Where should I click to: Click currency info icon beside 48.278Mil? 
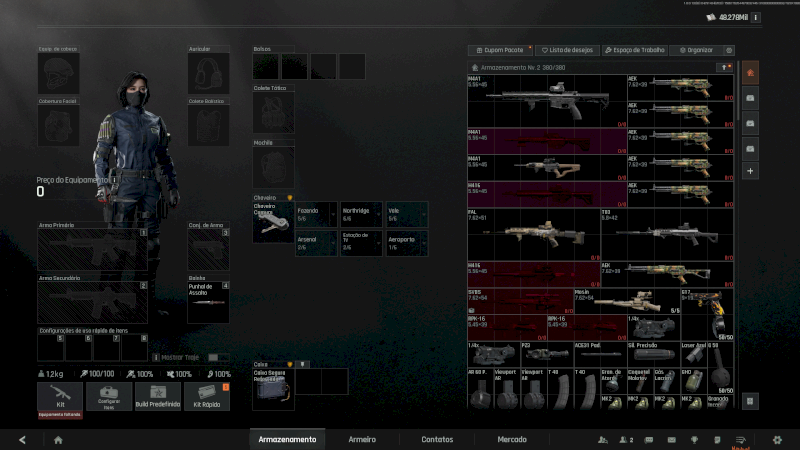[756, 17]
